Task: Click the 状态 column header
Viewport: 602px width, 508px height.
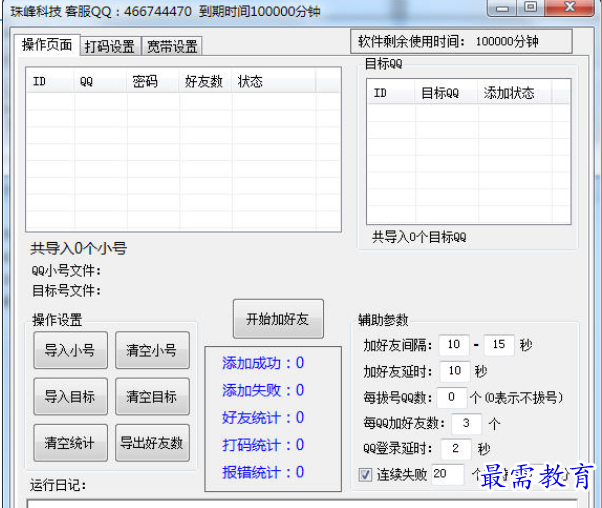Action: 274,81
